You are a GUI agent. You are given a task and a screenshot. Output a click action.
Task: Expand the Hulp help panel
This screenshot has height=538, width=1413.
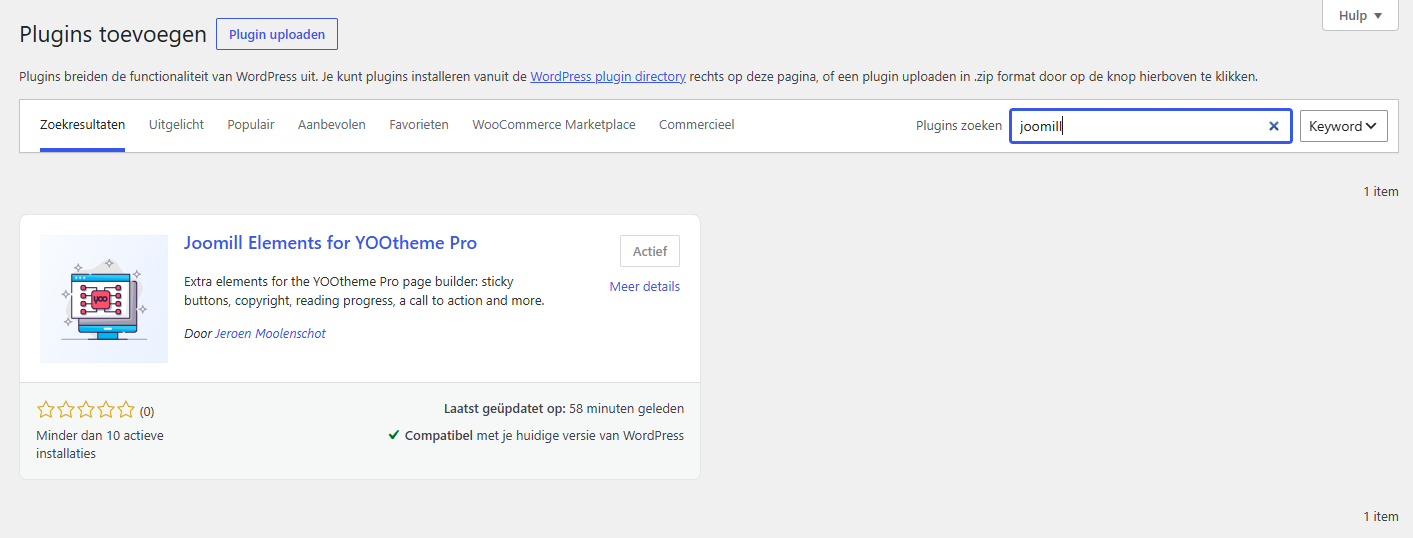(1360, 15)
